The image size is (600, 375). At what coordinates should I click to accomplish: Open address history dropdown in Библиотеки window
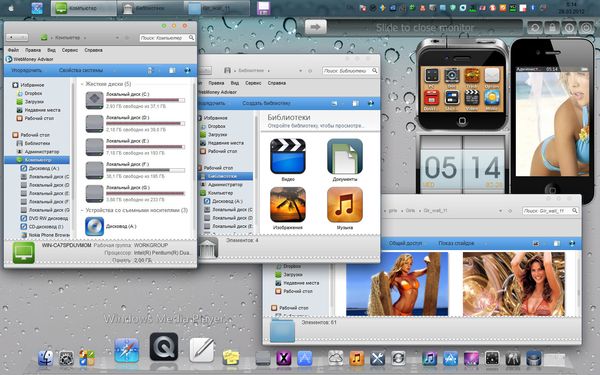tap(300, 71)
